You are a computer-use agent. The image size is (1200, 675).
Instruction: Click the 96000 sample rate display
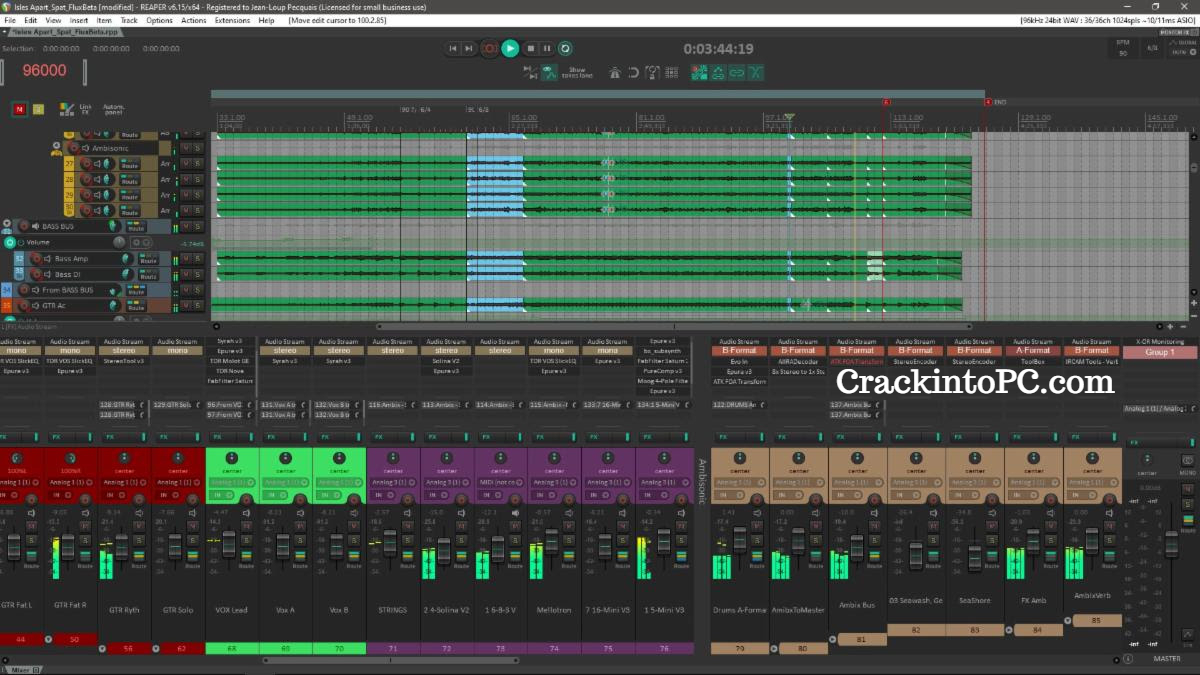(44, 70)
